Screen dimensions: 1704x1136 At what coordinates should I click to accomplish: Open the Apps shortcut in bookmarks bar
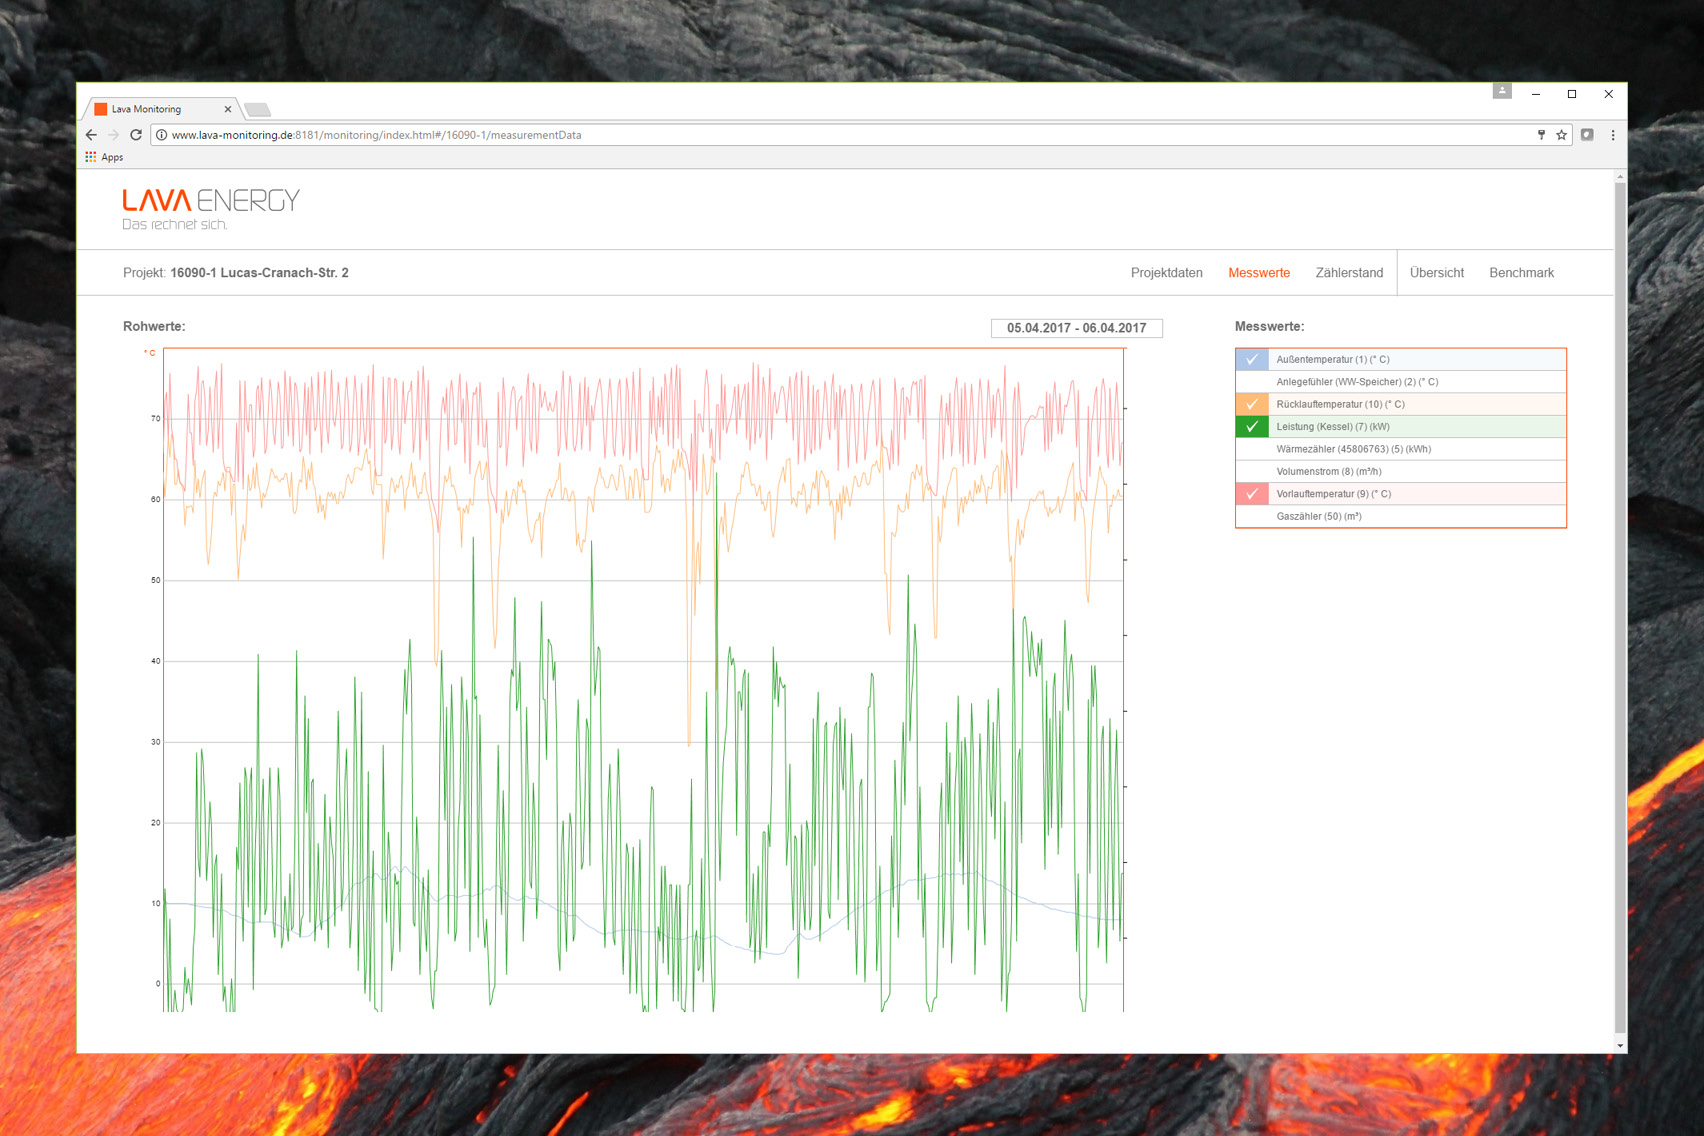tap(104, 157)
